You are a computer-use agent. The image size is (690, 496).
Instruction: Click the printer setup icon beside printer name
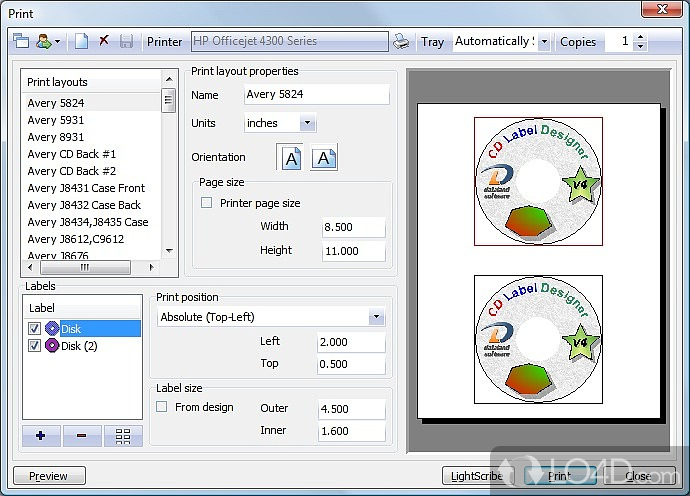tap(401, 42)
